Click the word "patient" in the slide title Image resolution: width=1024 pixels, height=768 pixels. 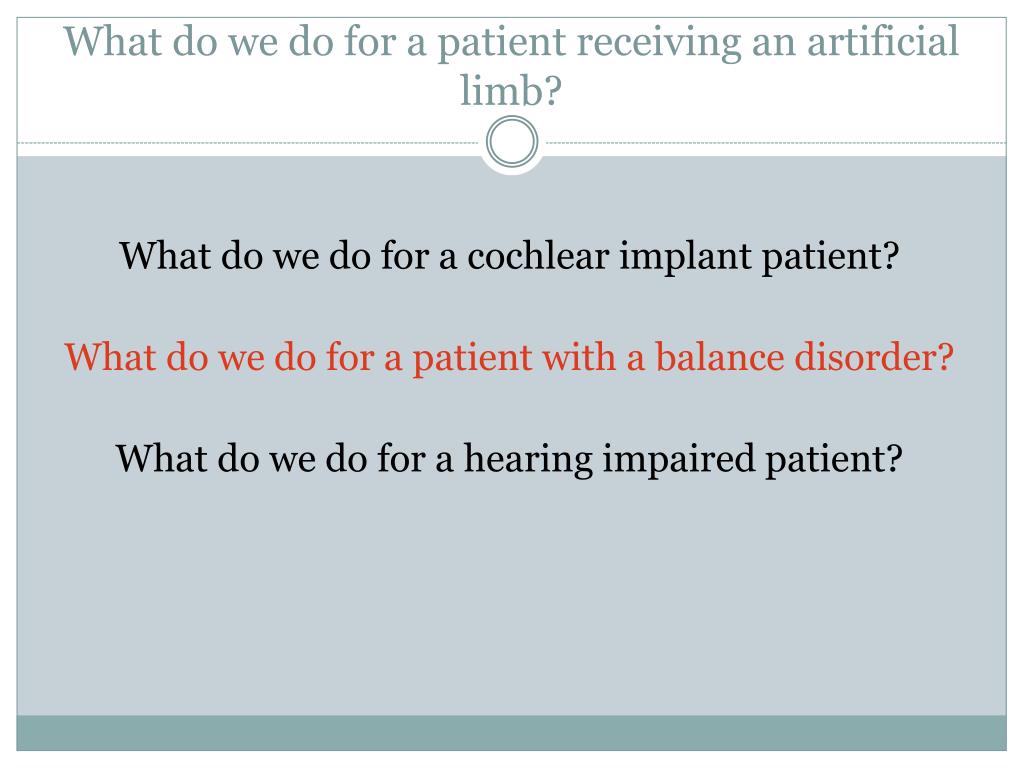[501, 43]
